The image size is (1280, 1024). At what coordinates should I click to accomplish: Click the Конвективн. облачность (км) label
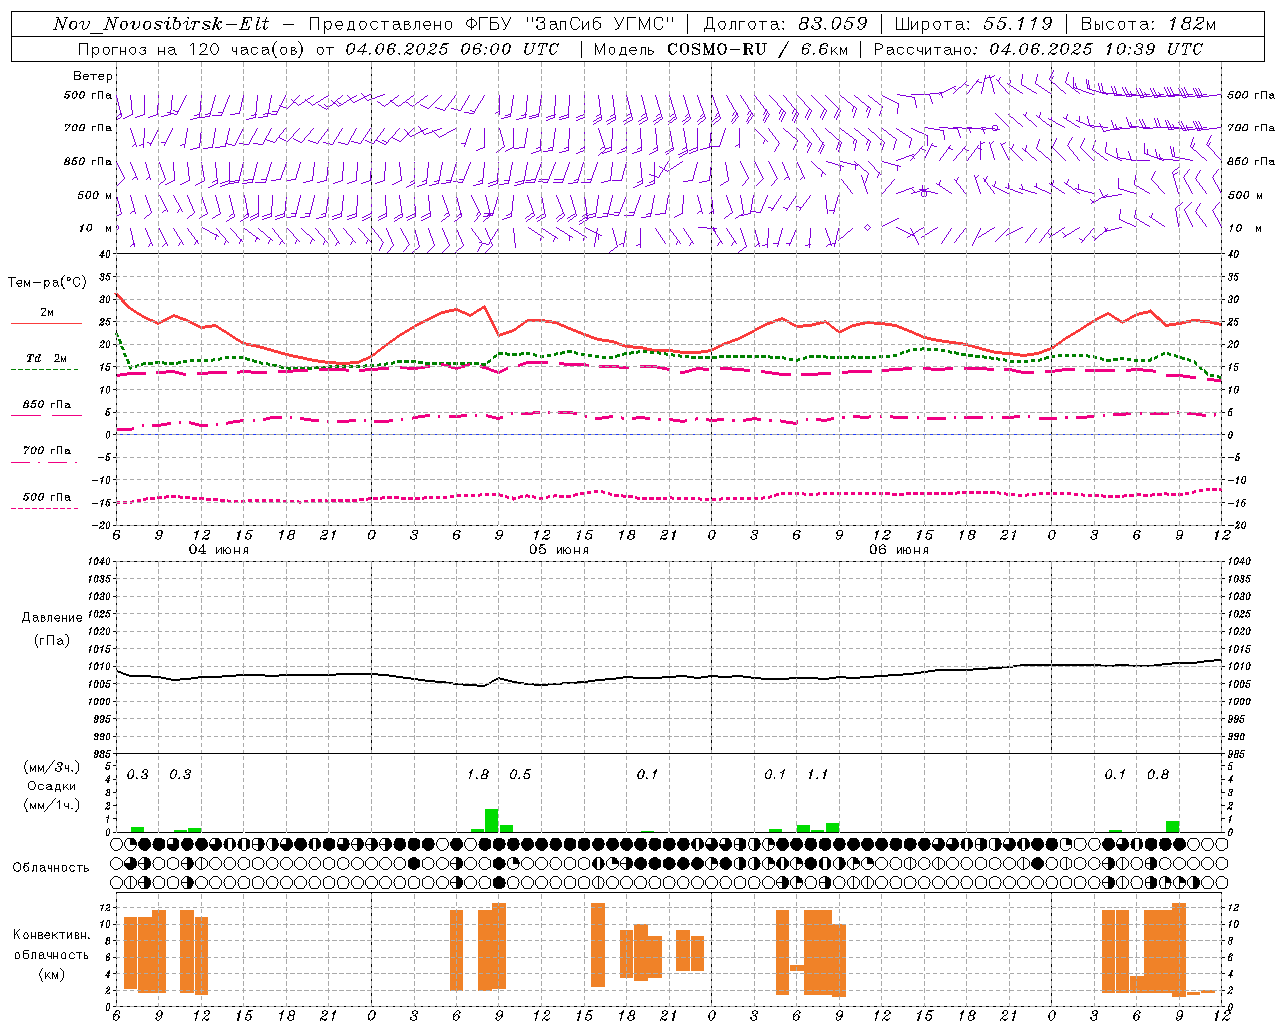pyautogui.click(x=51, y=954)
